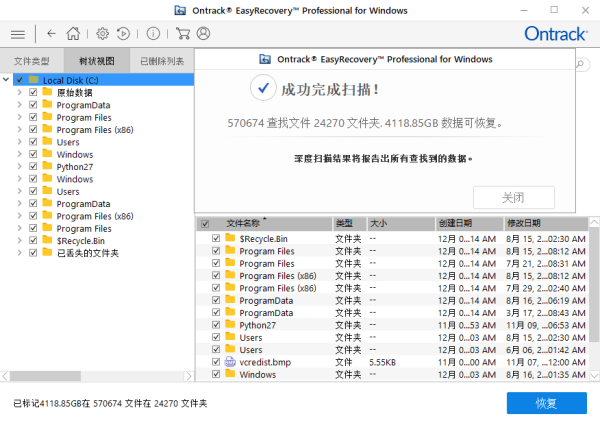Uncheck $Recycle.Bin checkbox in file list
Screen dimensions: 600x423
pyautogui.click(x=216, y=238)
